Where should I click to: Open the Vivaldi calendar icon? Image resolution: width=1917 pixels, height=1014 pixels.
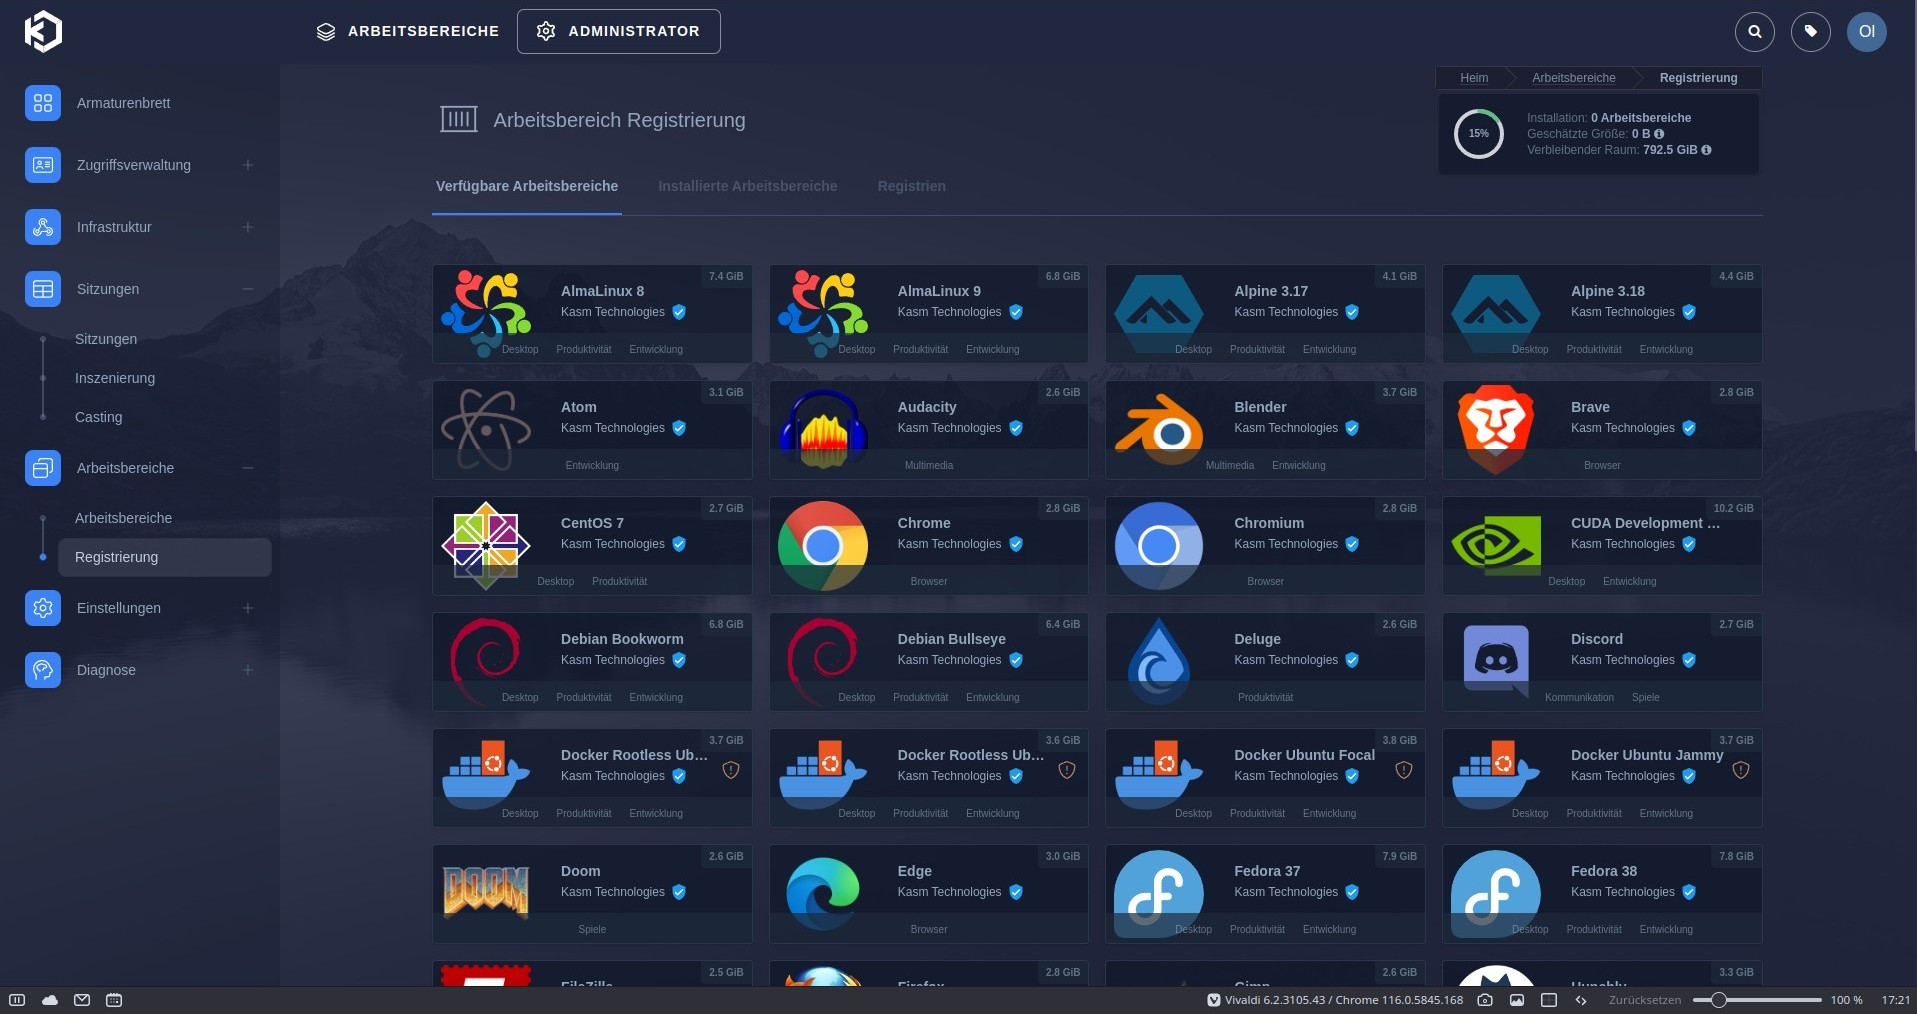click(114, 1000)
